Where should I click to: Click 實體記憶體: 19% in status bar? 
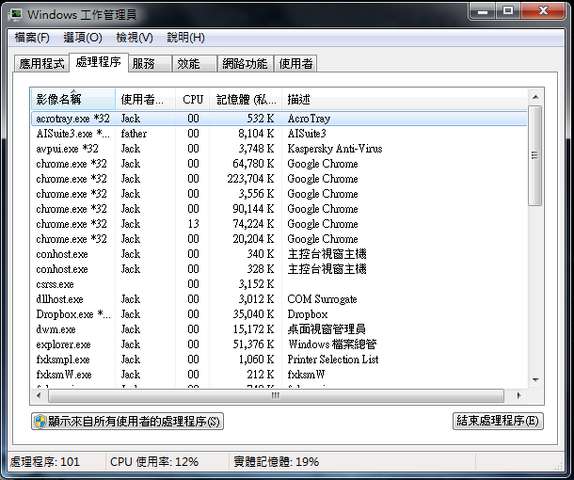tap(276, 462)
